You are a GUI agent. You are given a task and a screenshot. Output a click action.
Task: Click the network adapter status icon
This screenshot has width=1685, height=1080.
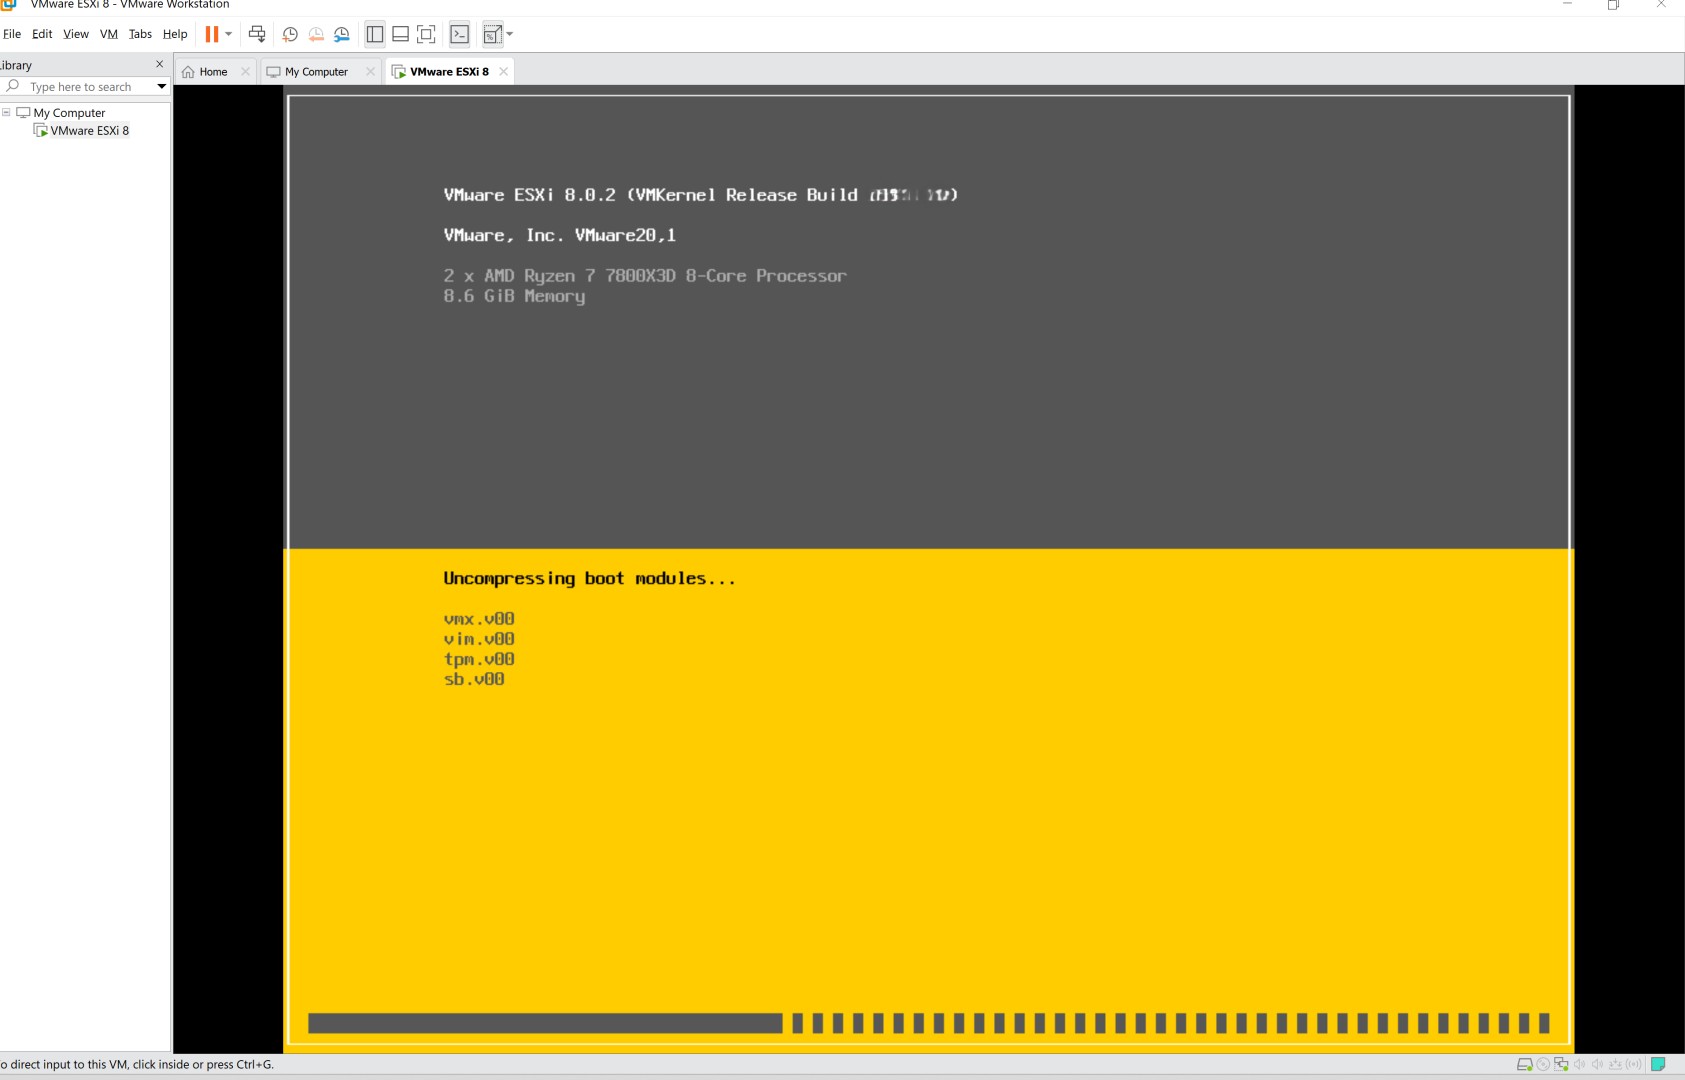1561,1064
